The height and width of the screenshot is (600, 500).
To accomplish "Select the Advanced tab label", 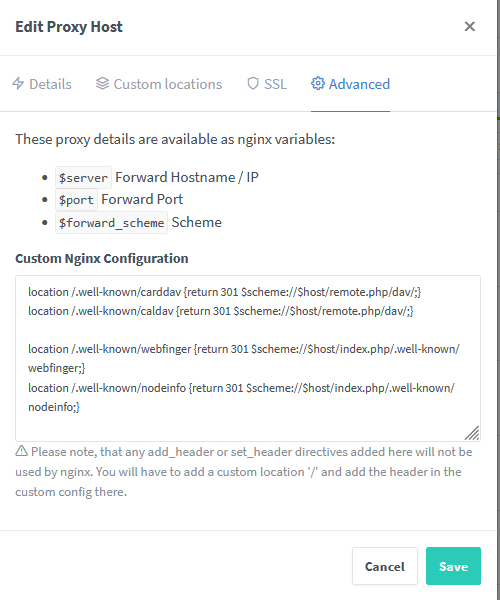I will click(x=359, y=84).
